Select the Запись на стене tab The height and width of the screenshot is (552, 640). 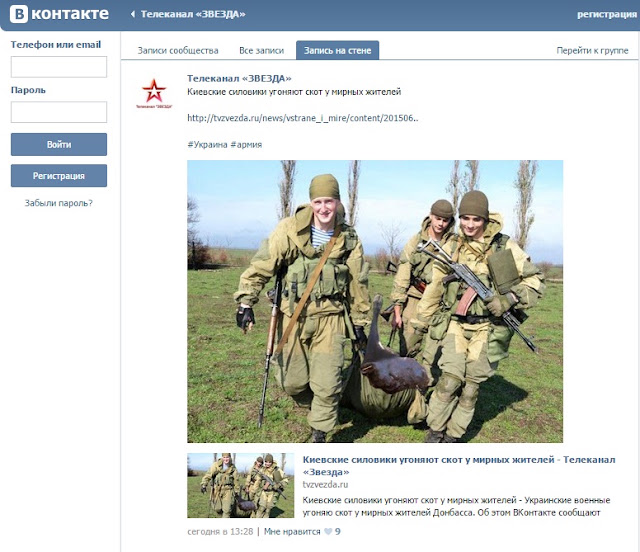click(338, 51)
